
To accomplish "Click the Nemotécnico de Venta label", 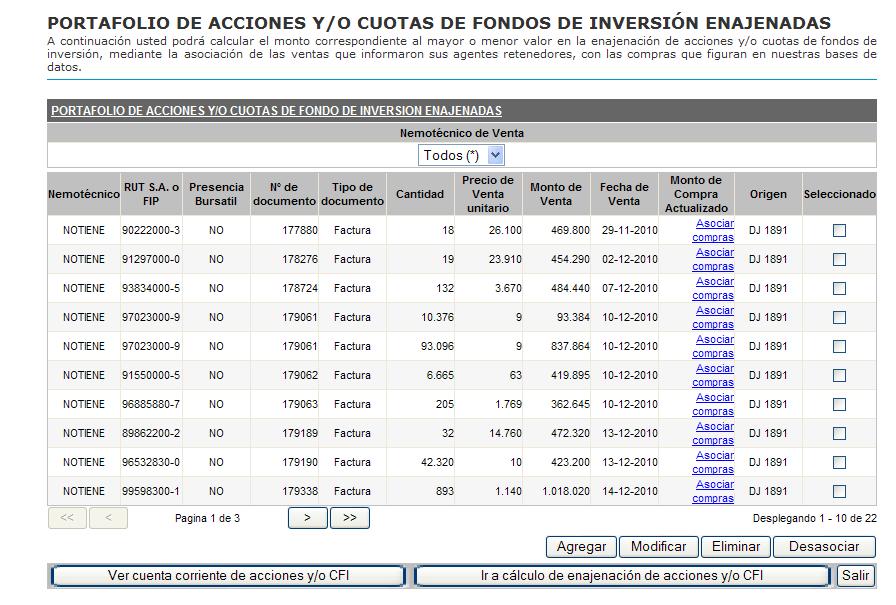I will (x=462, y=133).
